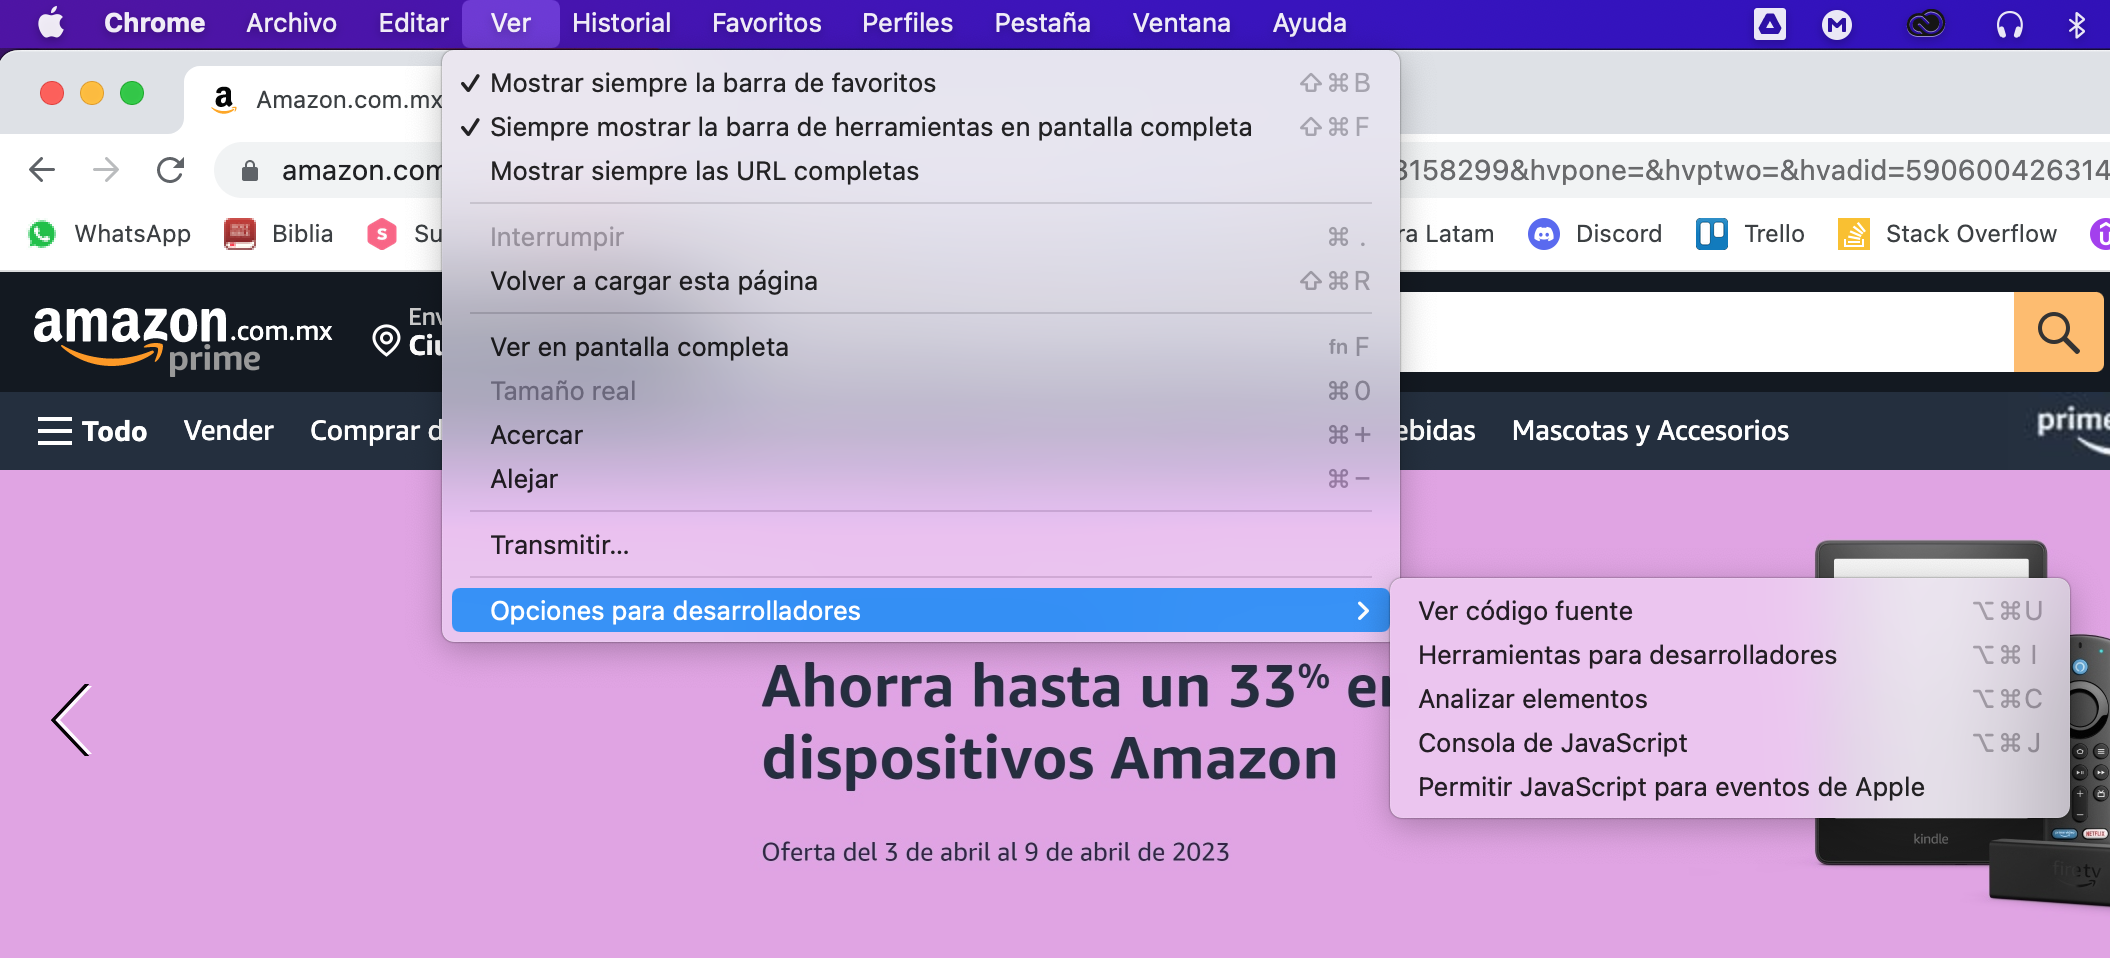Open the Perfiles menu
This screenshot has width=2110, height=958.
(907, 23)
